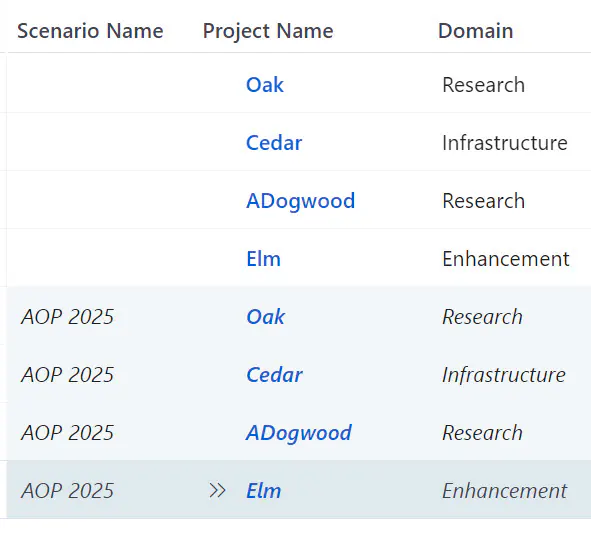Click the non-italic Research cell in Oak row
This screenshot has height=537, width=591.
point(484,84)
